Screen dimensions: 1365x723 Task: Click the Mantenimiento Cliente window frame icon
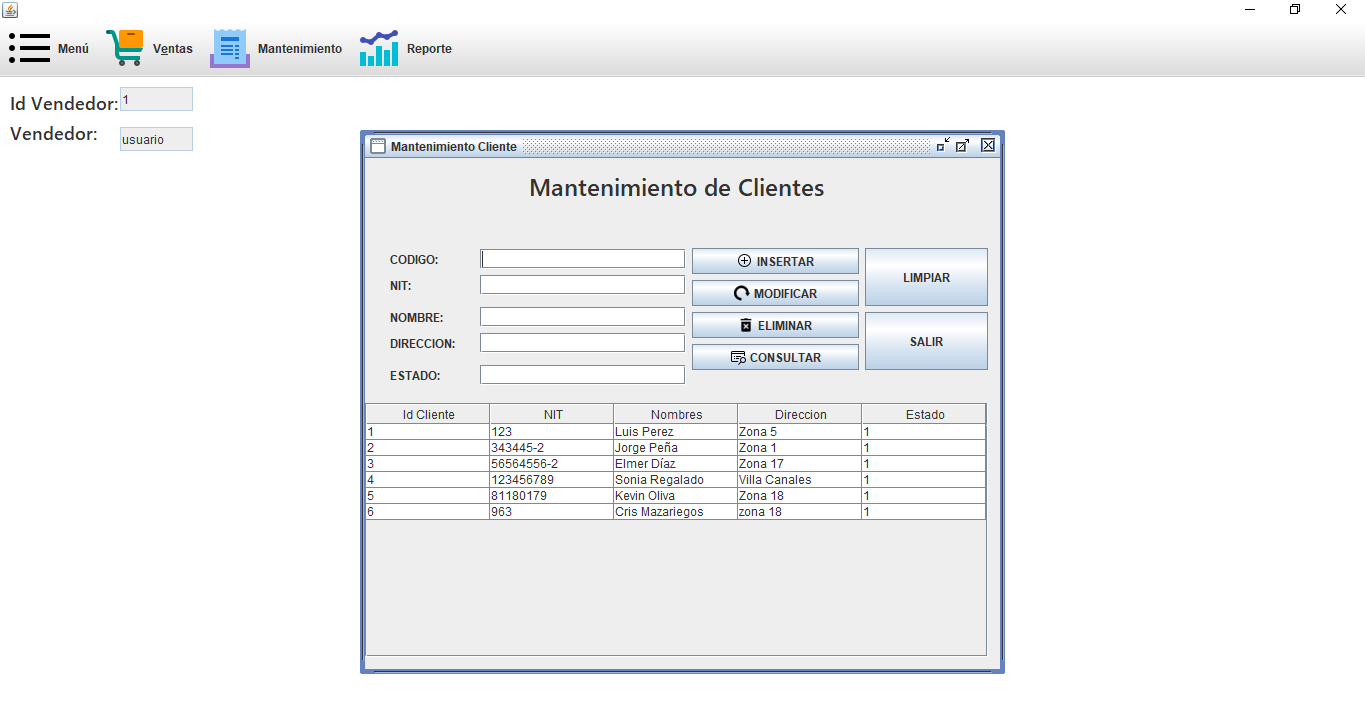pyautogui.click(x=377, y=145)
